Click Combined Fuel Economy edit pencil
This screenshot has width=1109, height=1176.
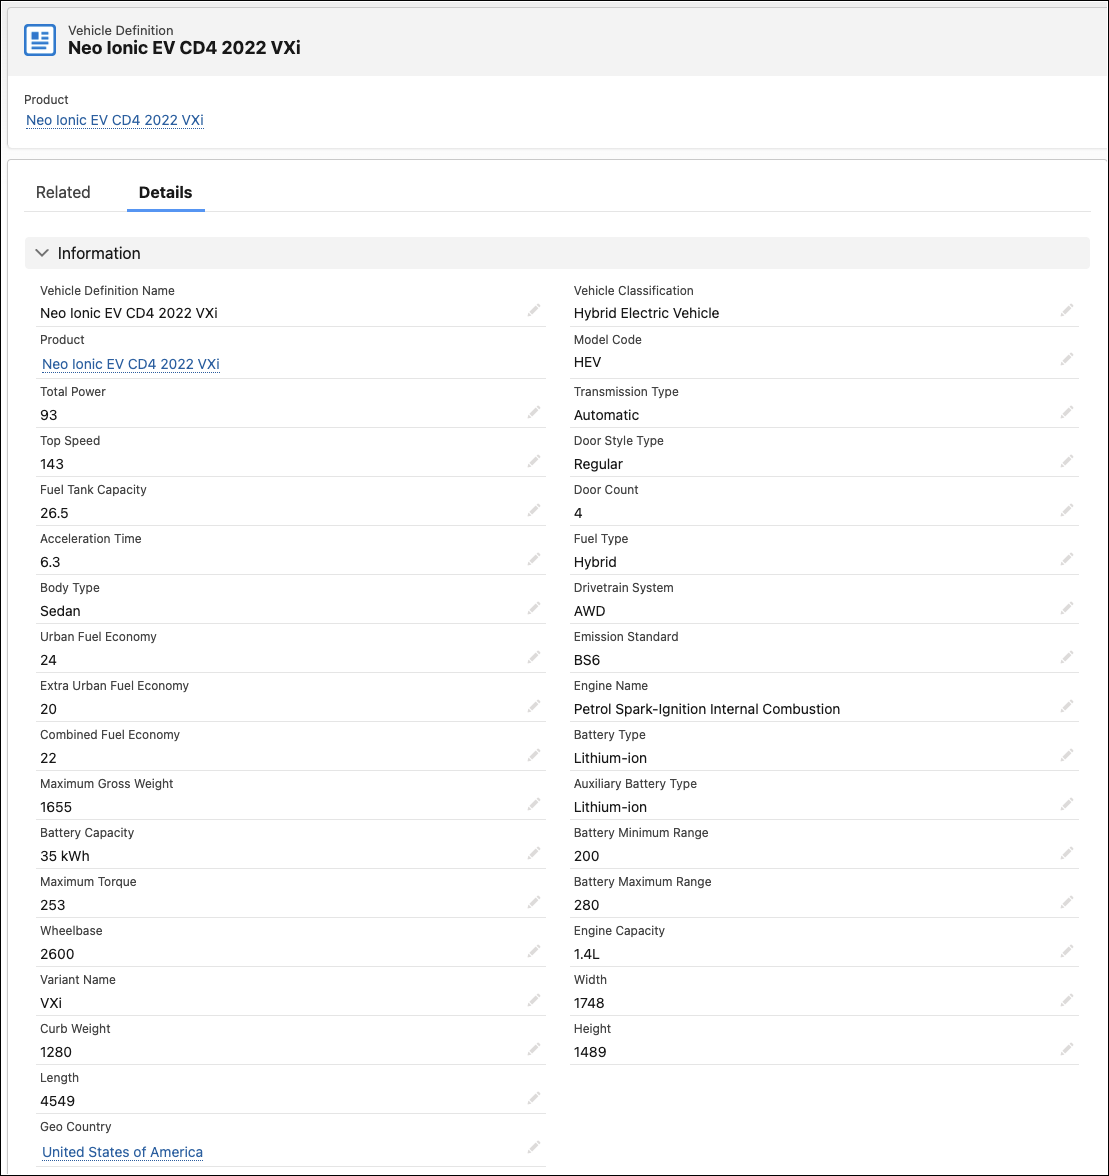534,754
